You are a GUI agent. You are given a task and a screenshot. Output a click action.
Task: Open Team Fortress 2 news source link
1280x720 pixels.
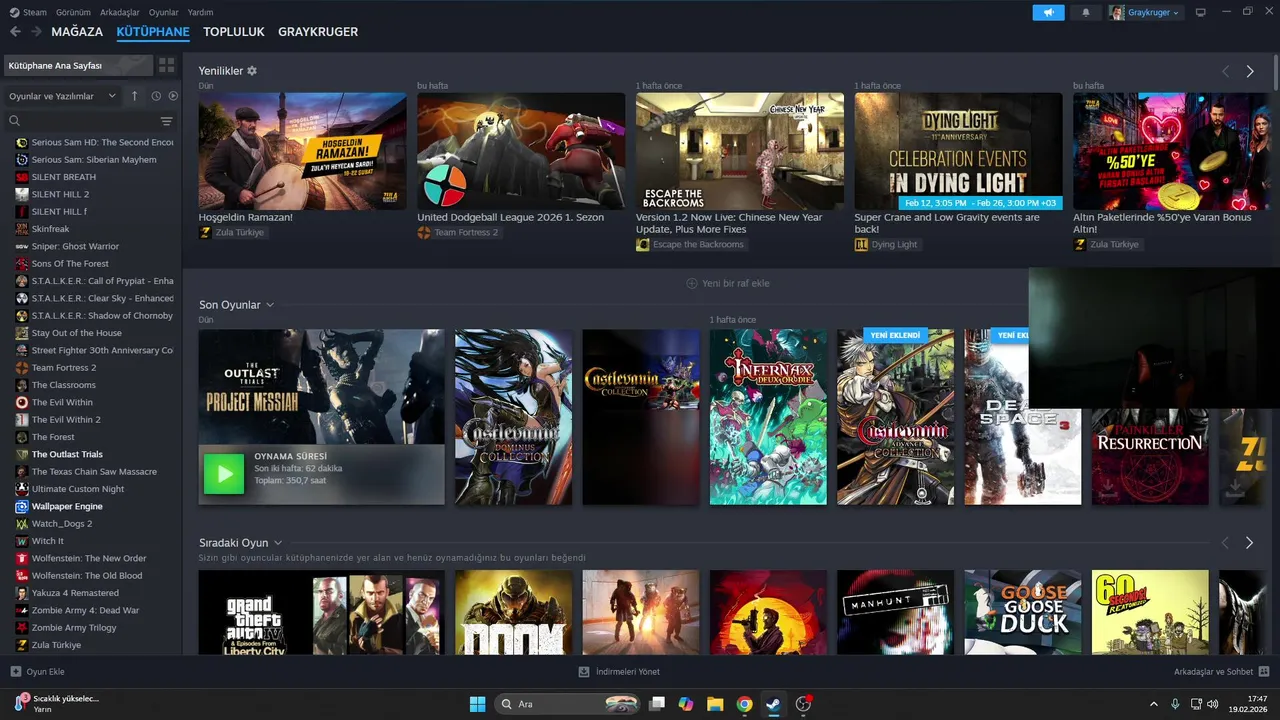tap(458, 232)
